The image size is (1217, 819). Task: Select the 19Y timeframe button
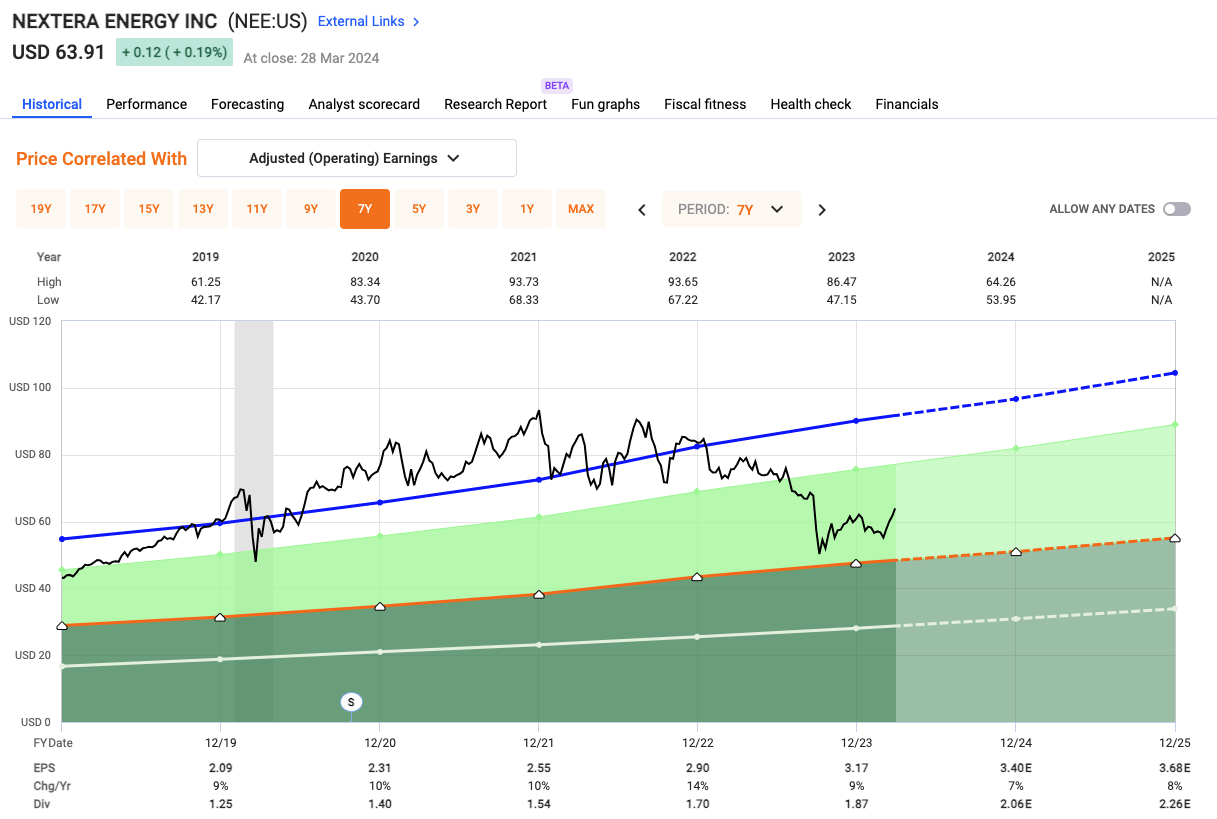click(41, 209)
